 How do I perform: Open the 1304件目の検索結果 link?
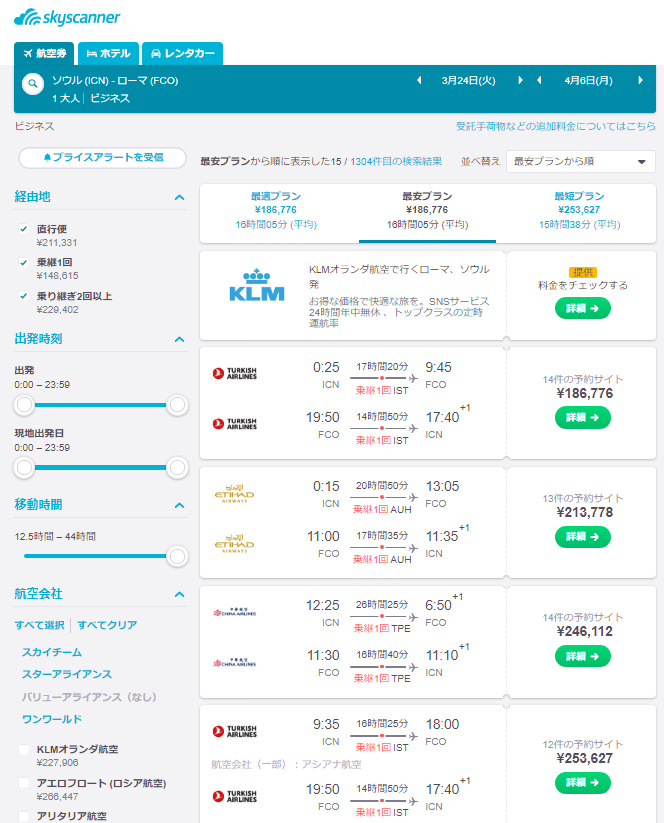[x=396, y=162]
